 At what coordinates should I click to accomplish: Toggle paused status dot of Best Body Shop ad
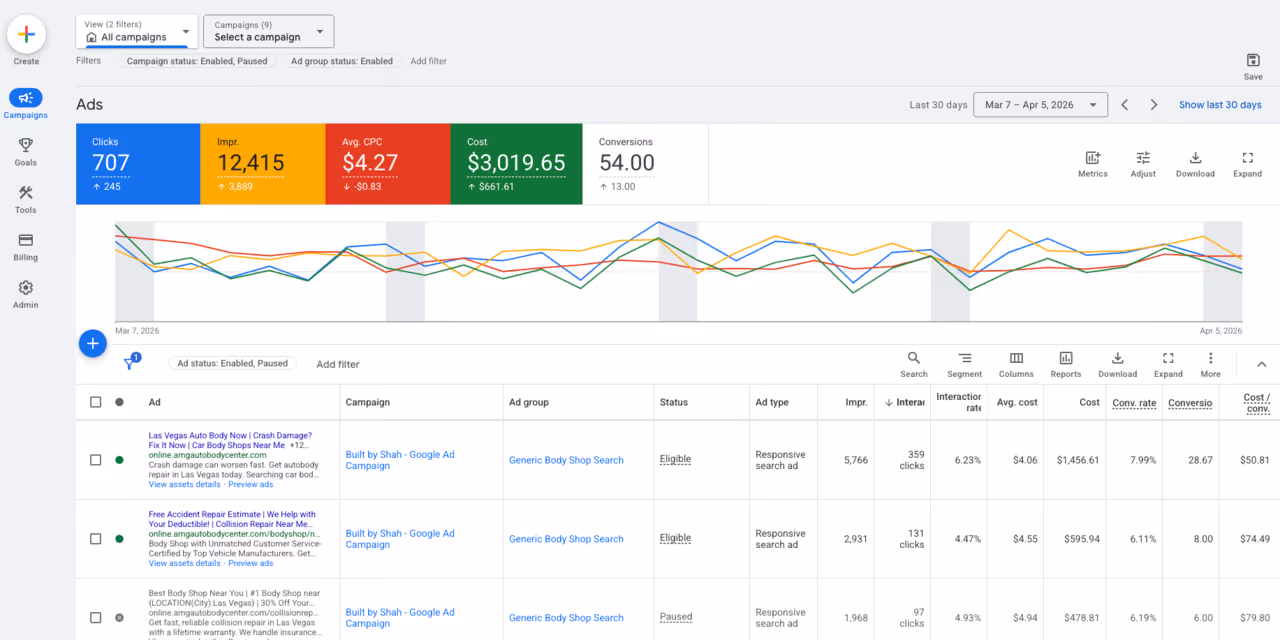120,618
